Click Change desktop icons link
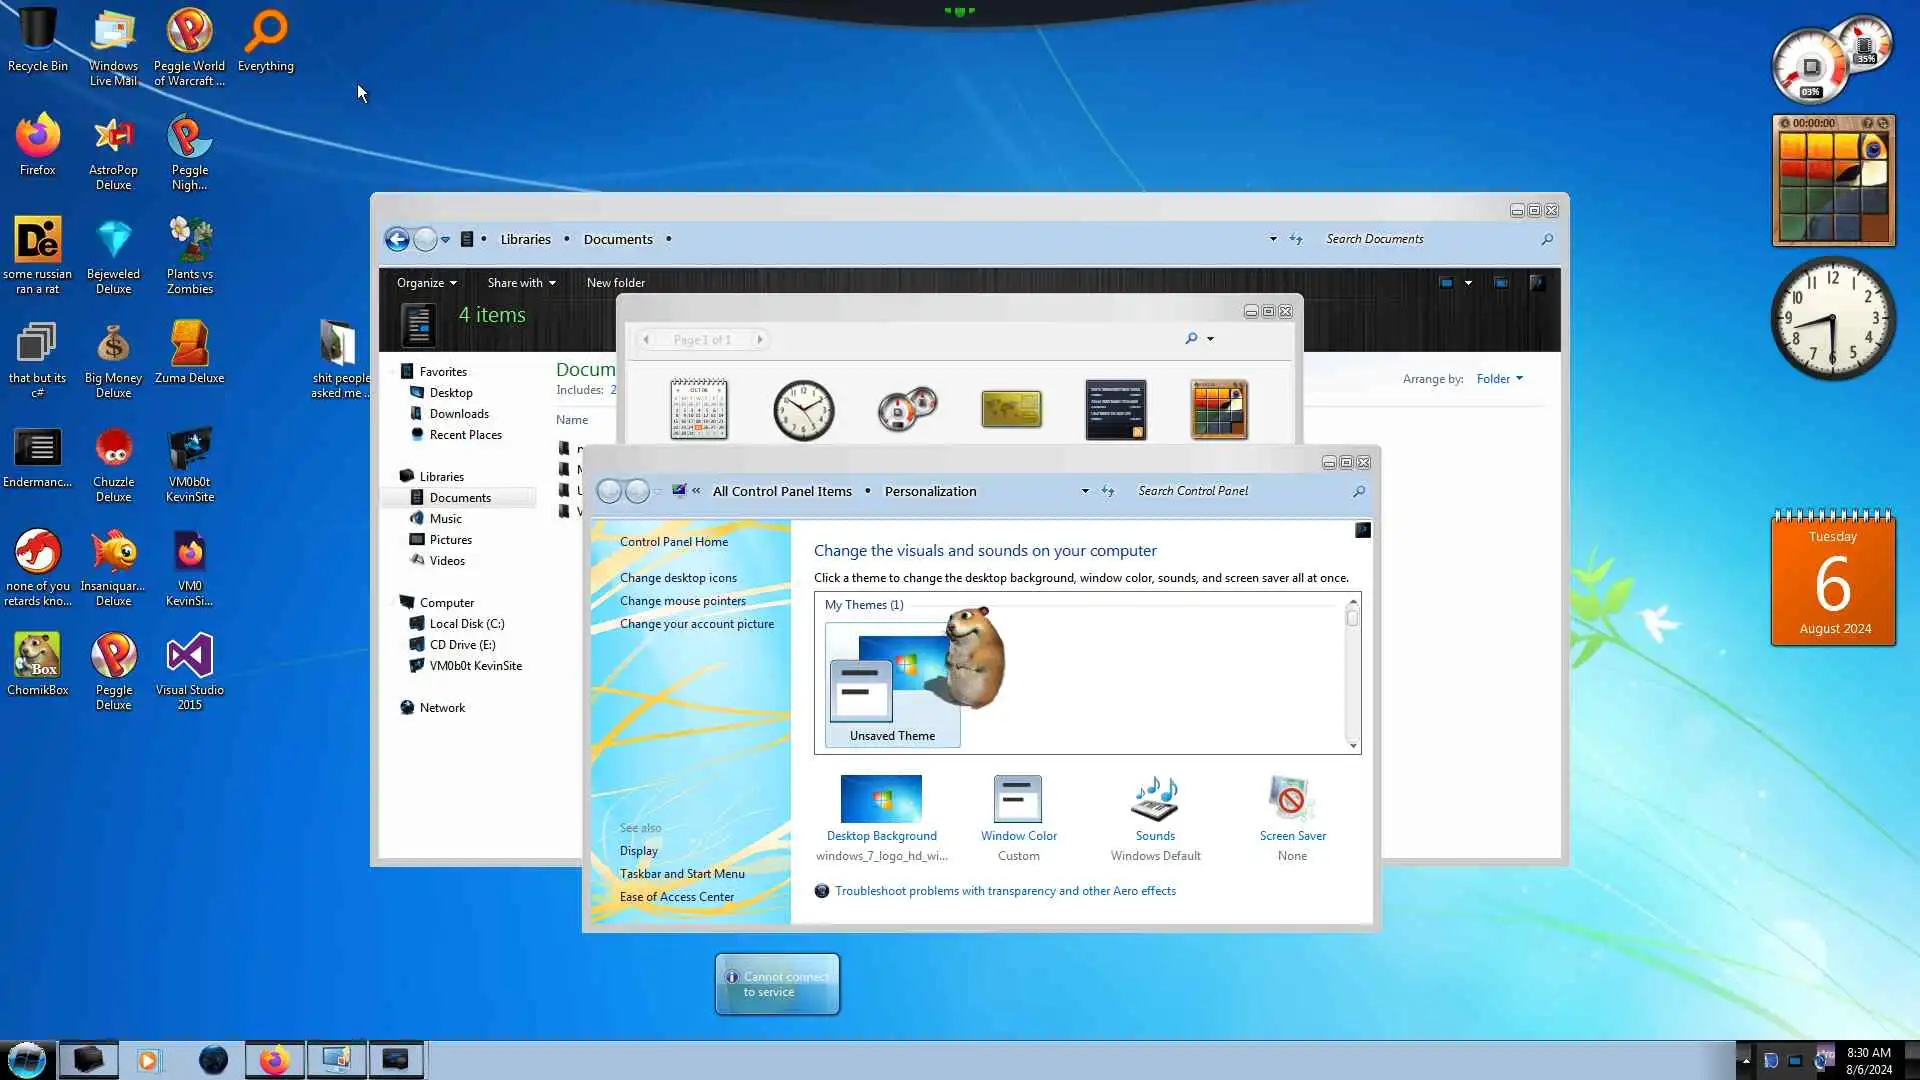The image size is (1920, 1080). pyautogui.click(x=678, y=578)
